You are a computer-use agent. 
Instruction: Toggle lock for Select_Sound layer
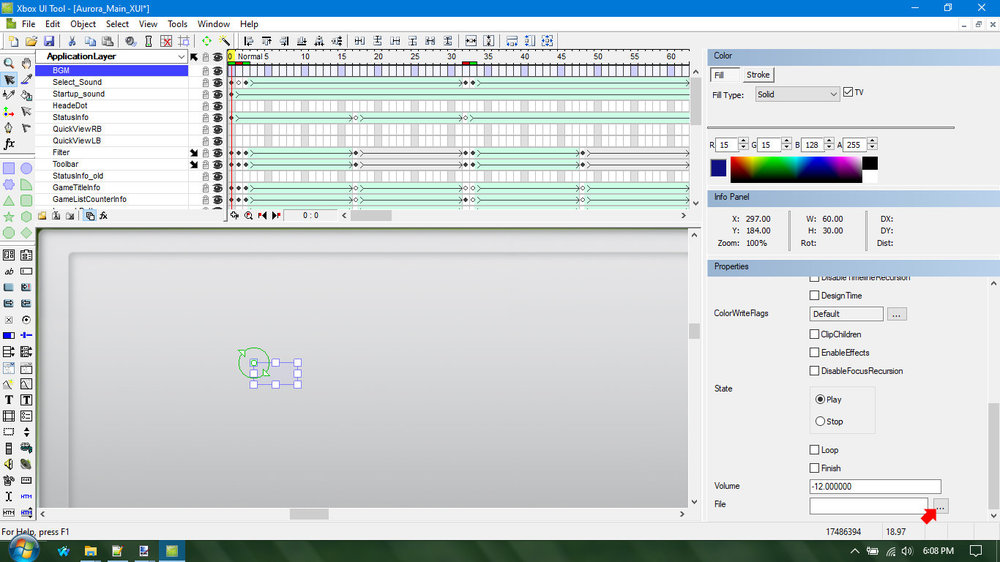click(x=205, y=82)
